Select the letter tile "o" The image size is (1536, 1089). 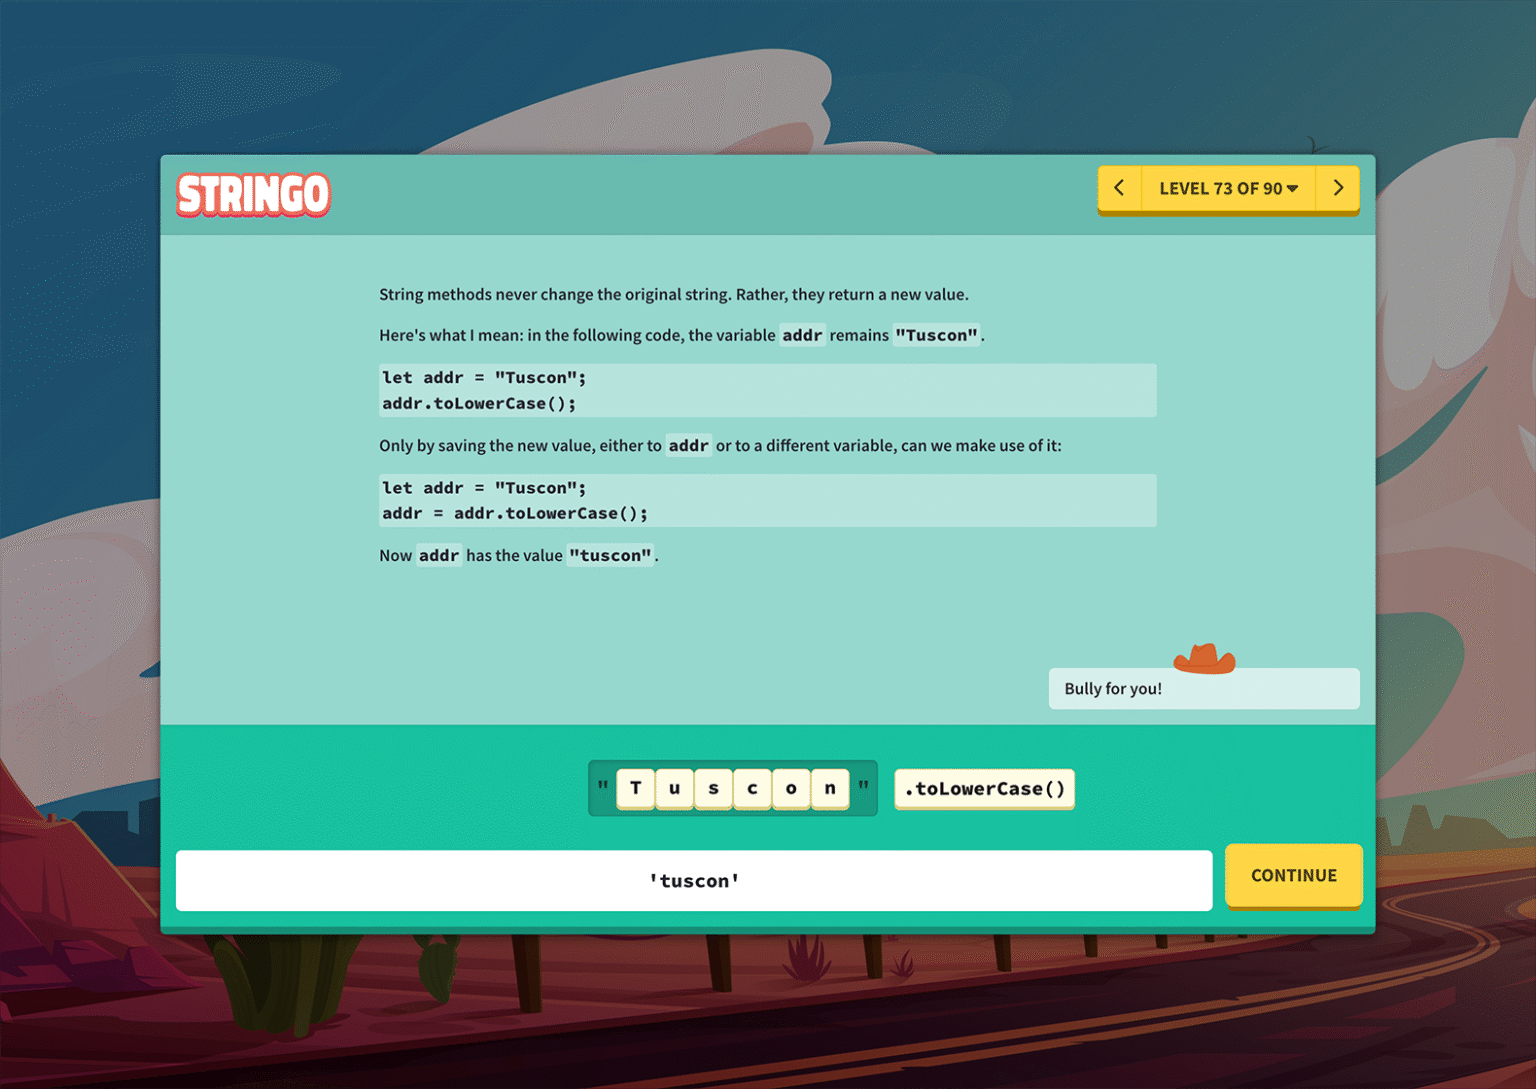point(791,788)
